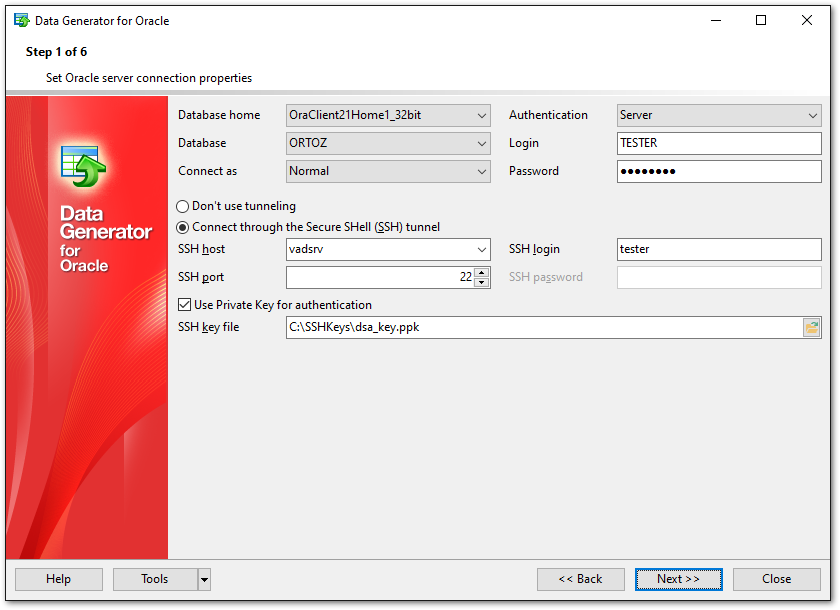Click into the Password field

tap(719, 171)
